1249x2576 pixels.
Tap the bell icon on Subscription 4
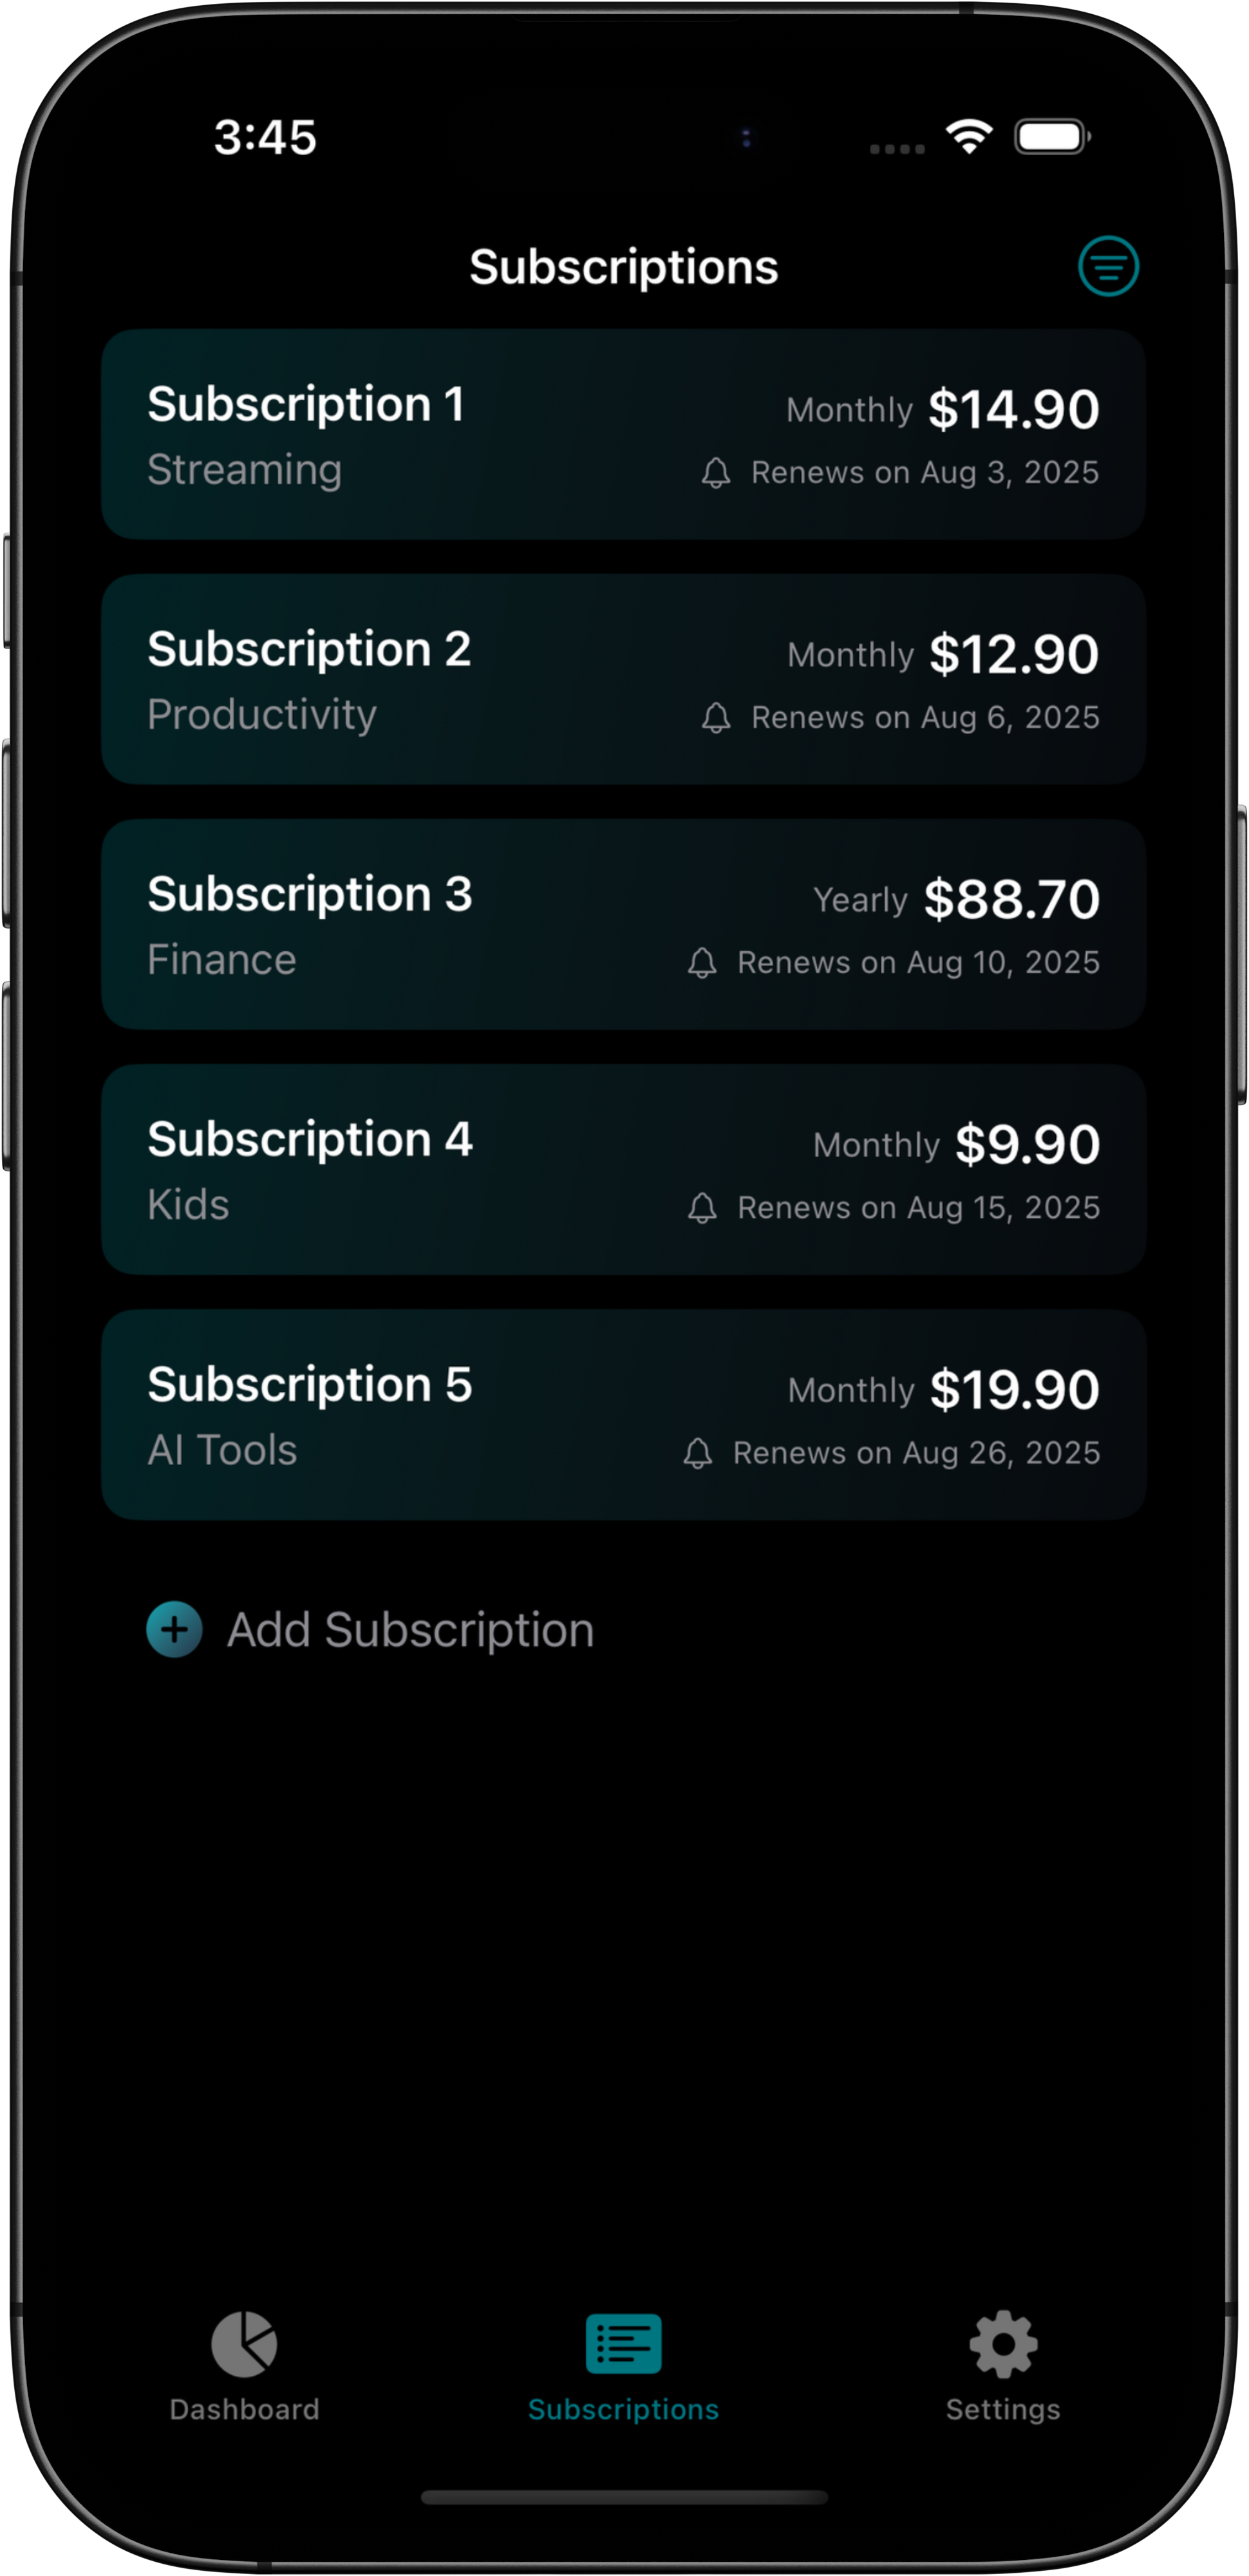point(702,1208)
